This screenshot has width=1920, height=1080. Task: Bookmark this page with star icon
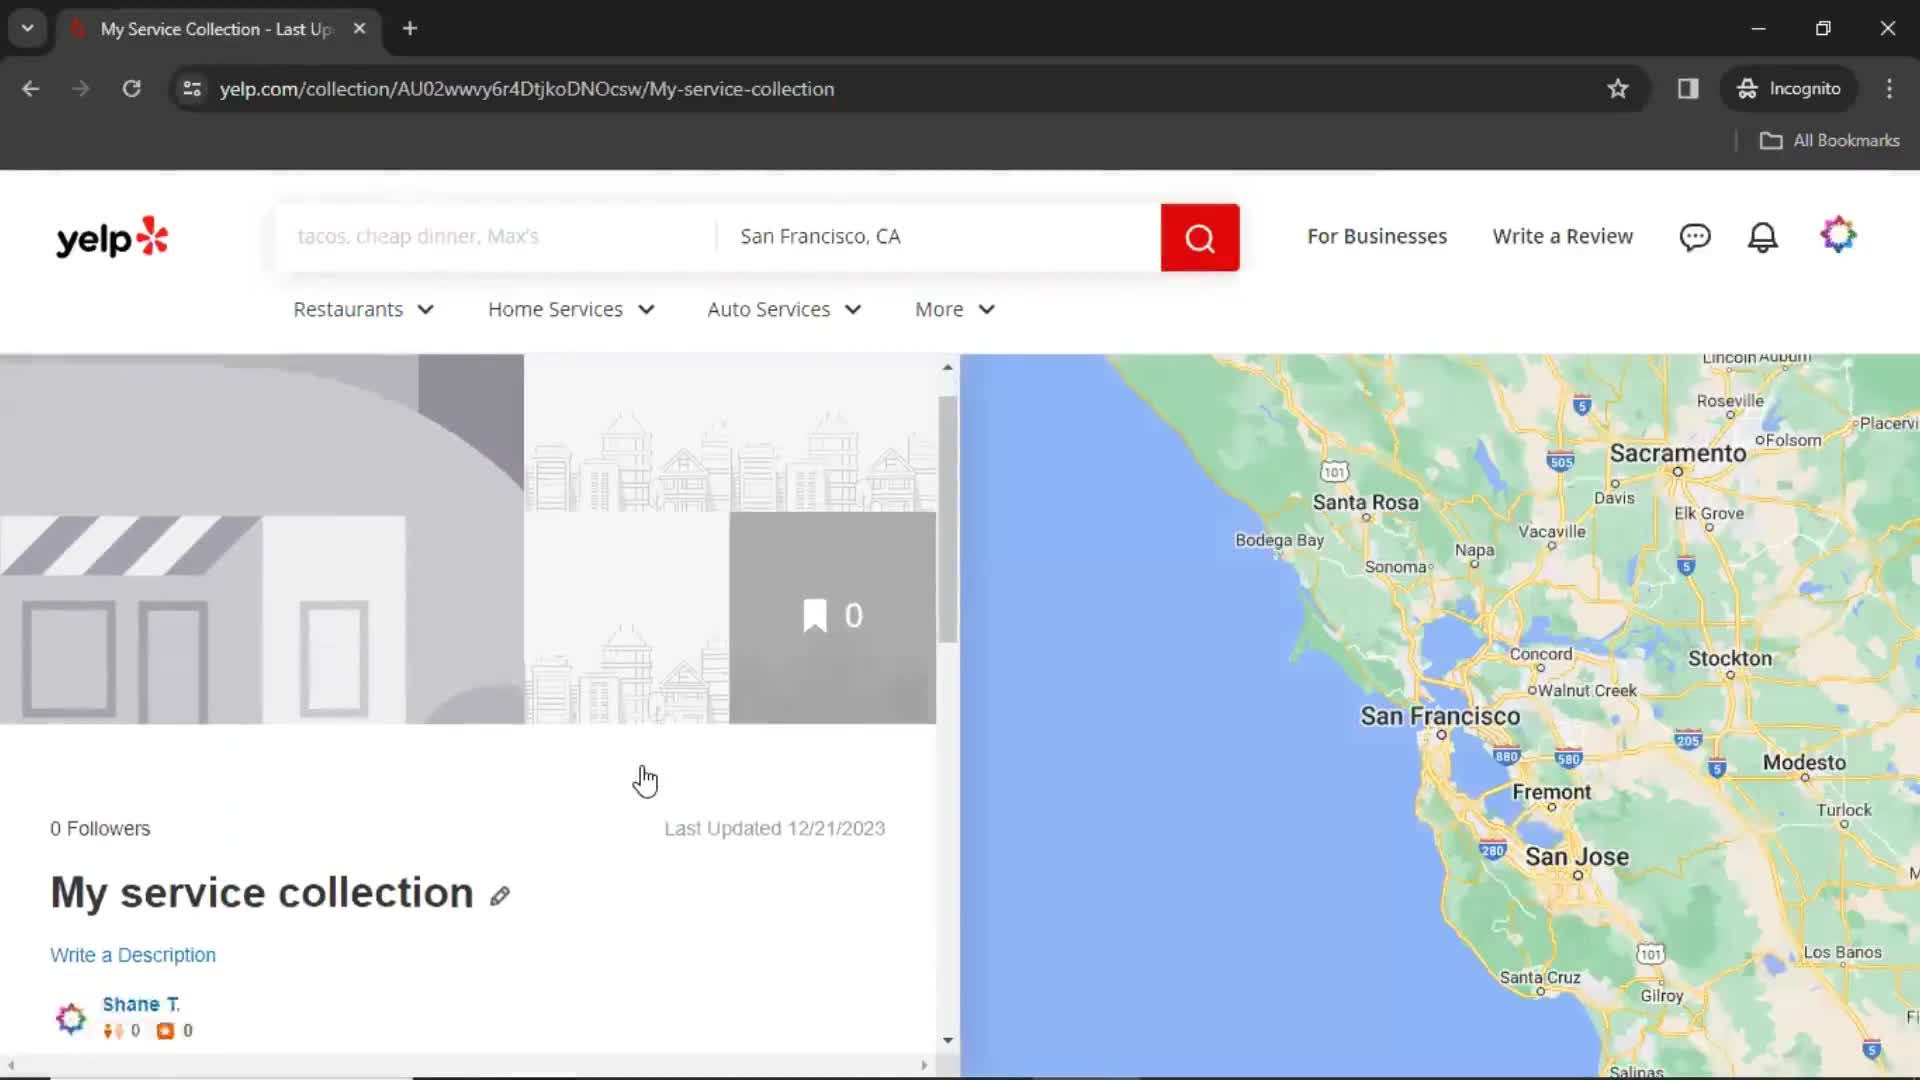point(1617,89)
